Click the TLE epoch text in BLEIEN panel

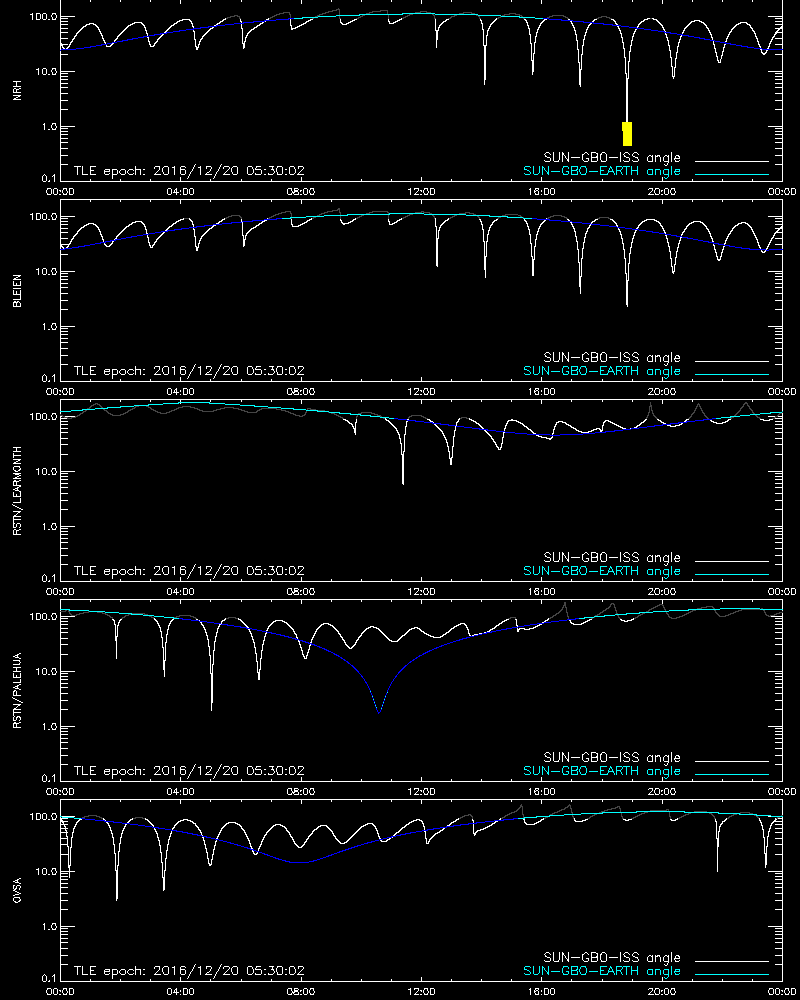pos(189,371)
